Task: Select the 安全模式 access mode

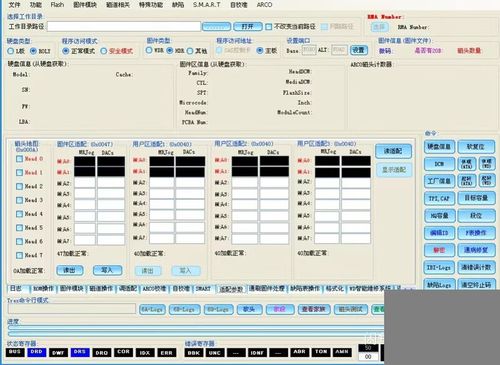Action: pos(104,51)
